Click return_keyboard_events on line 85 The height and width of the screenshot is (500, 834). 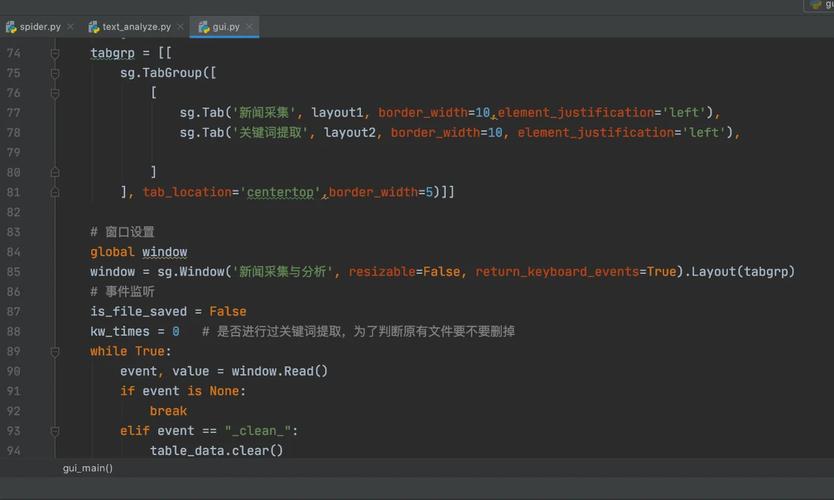557,272
